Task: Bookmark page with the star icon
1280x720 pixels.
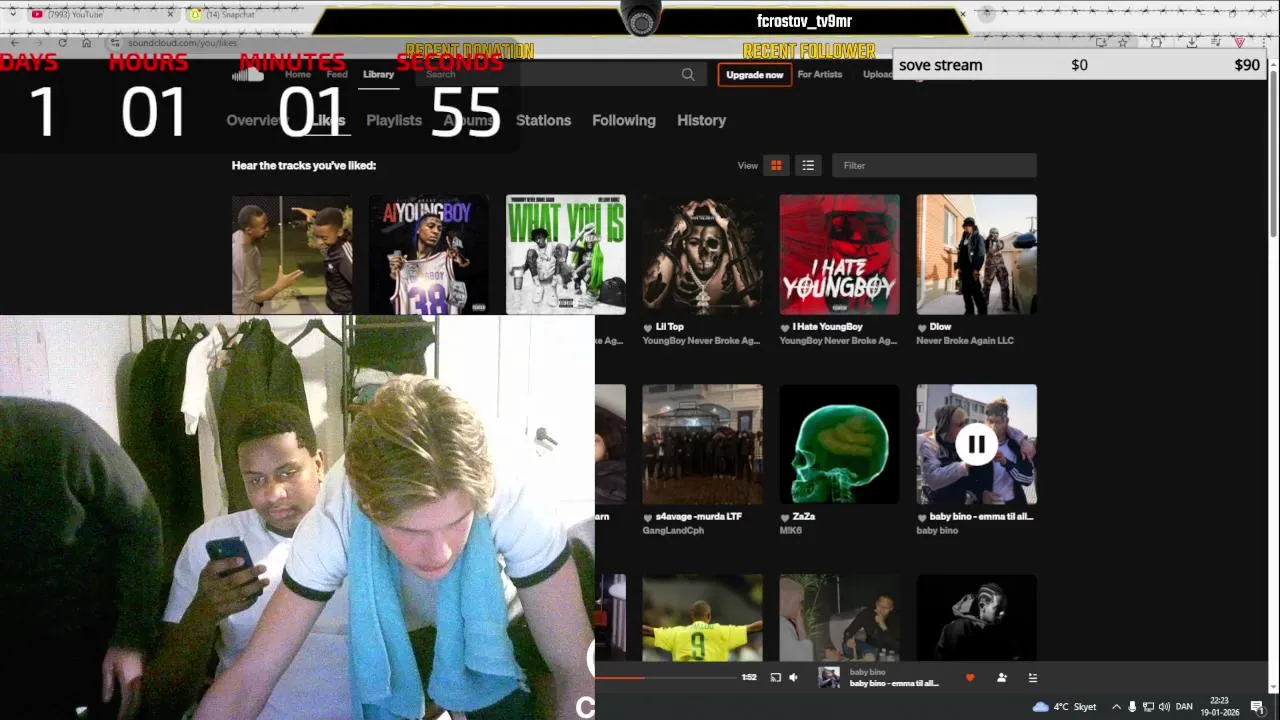Action: [x=1123, y=43]
